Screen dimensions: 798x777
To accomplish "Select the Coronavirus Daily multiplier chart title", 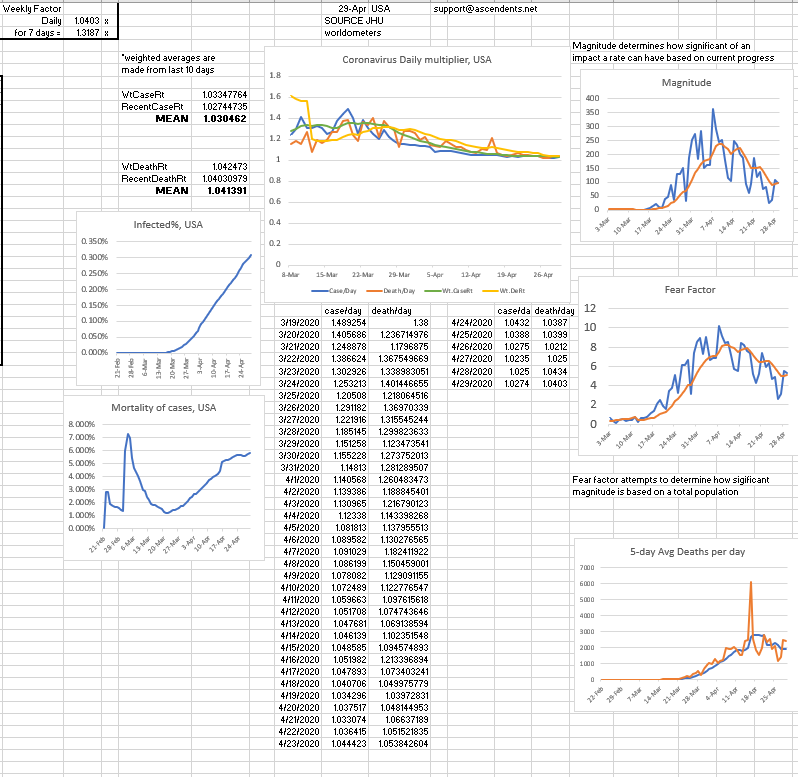I will [x=410, y=60].
